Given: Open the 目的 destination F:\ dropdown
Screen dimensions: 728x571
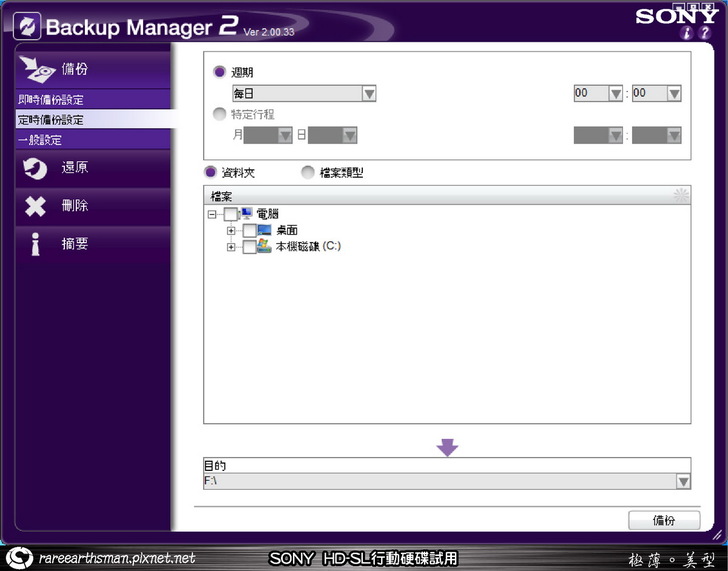Looking at the screenshot, I should click(683, 482).
